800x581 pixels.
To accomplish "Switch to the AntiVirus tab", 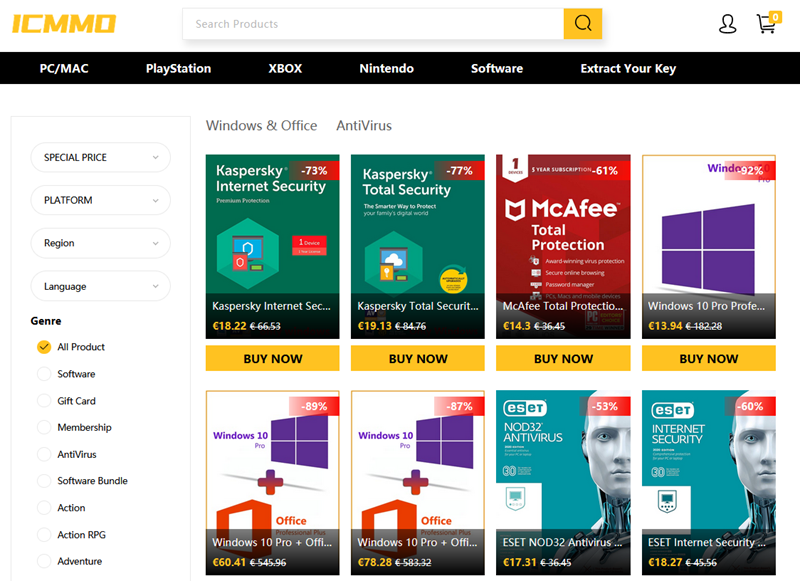I will click(x=364, y=126).
